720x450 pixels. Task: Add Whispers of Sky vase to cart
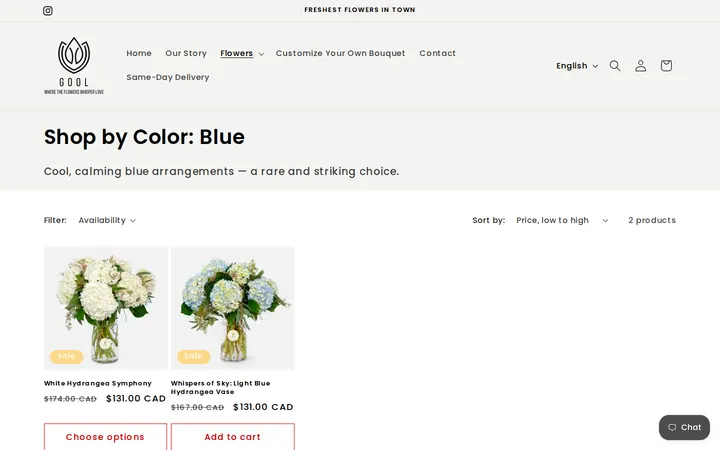pos(233,437)
